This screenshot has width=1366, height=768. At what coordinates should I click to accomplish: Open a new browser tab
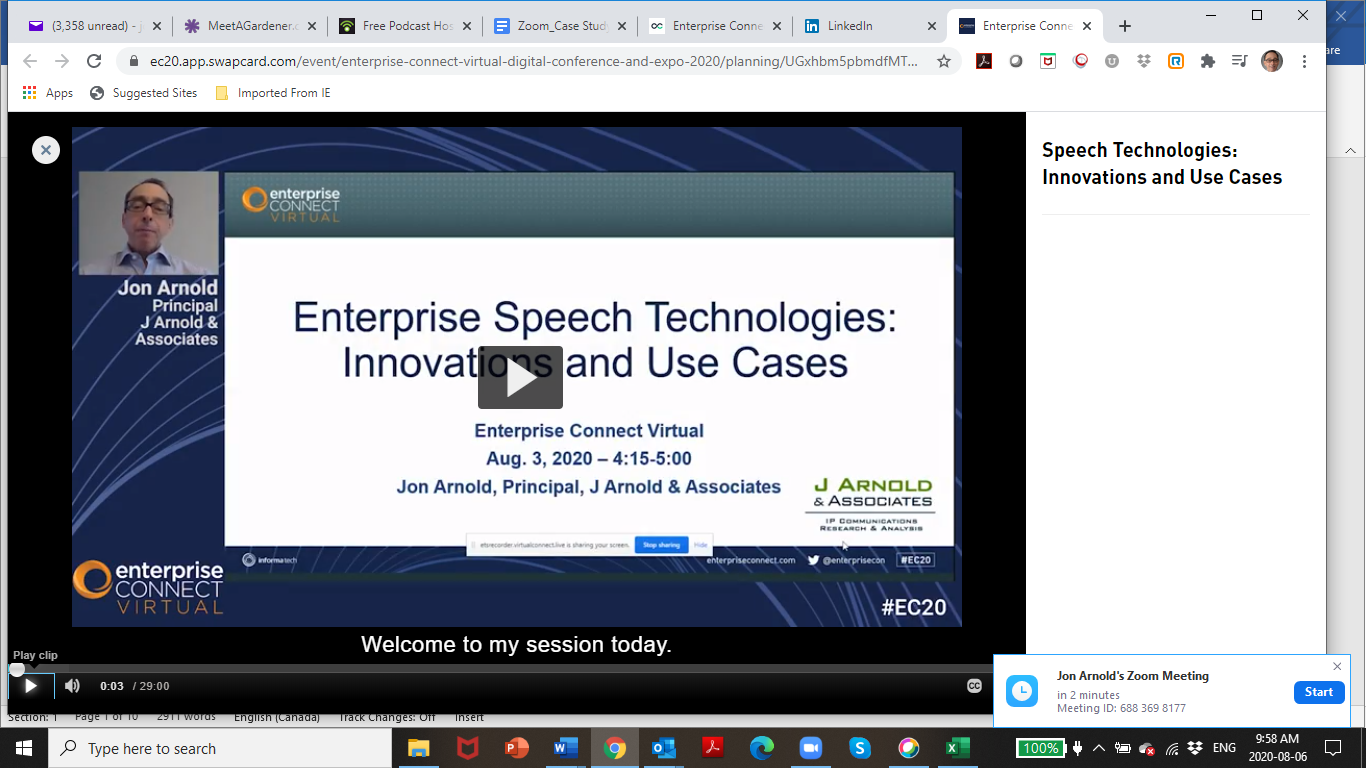coord(1125,26)
